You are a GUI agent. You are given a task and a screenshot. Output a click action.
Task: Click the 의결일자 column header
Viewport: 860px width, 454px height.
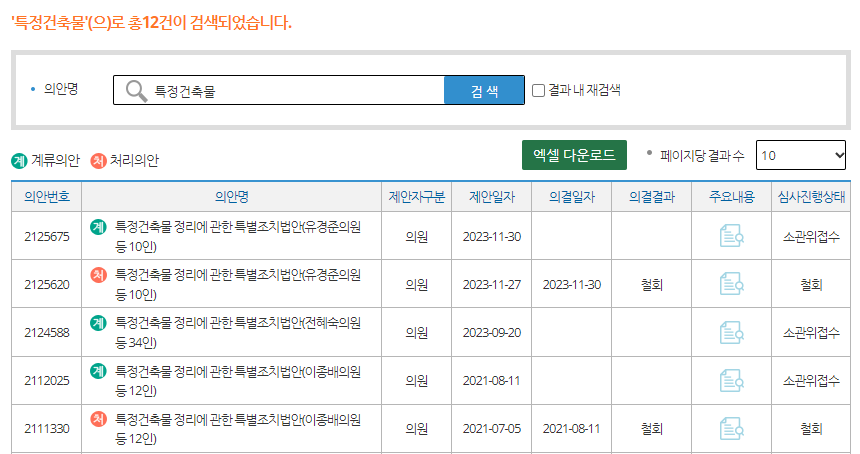pyautogui.click(x=572, y=196)
